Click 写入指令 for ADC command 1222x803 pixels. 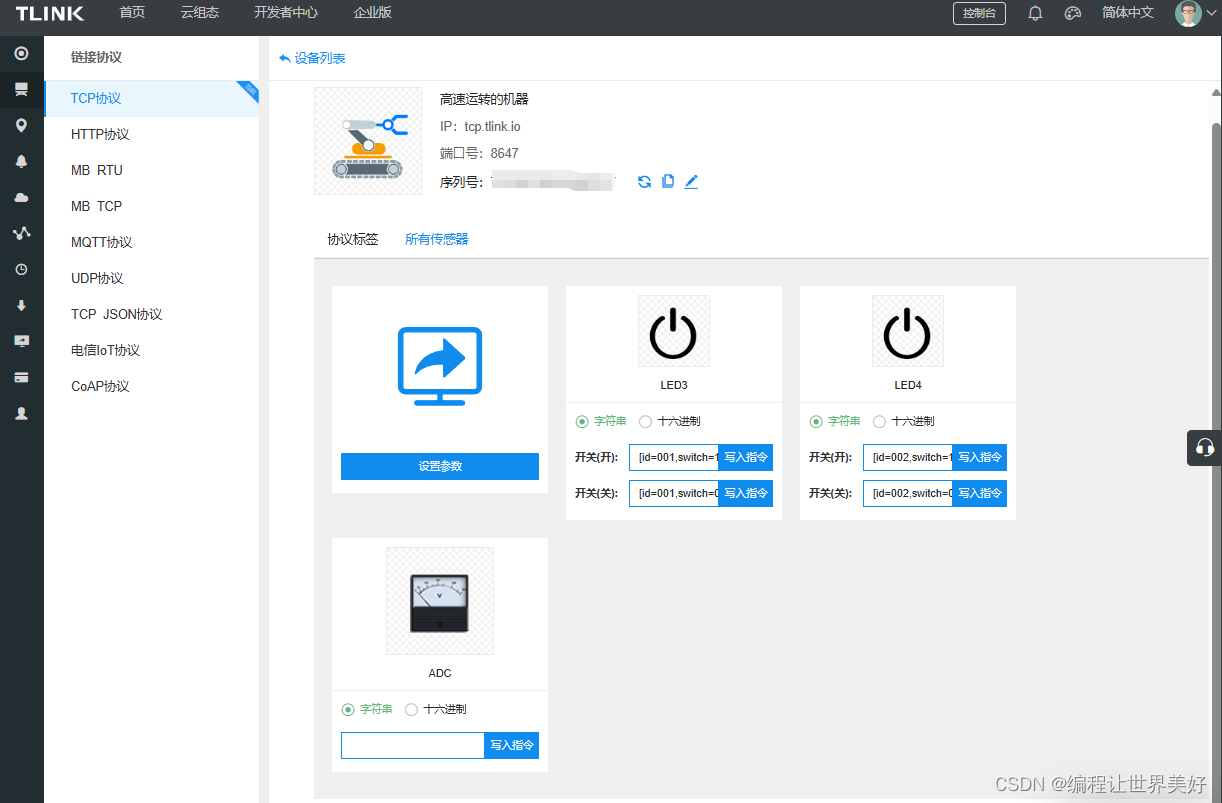(511, 745)
